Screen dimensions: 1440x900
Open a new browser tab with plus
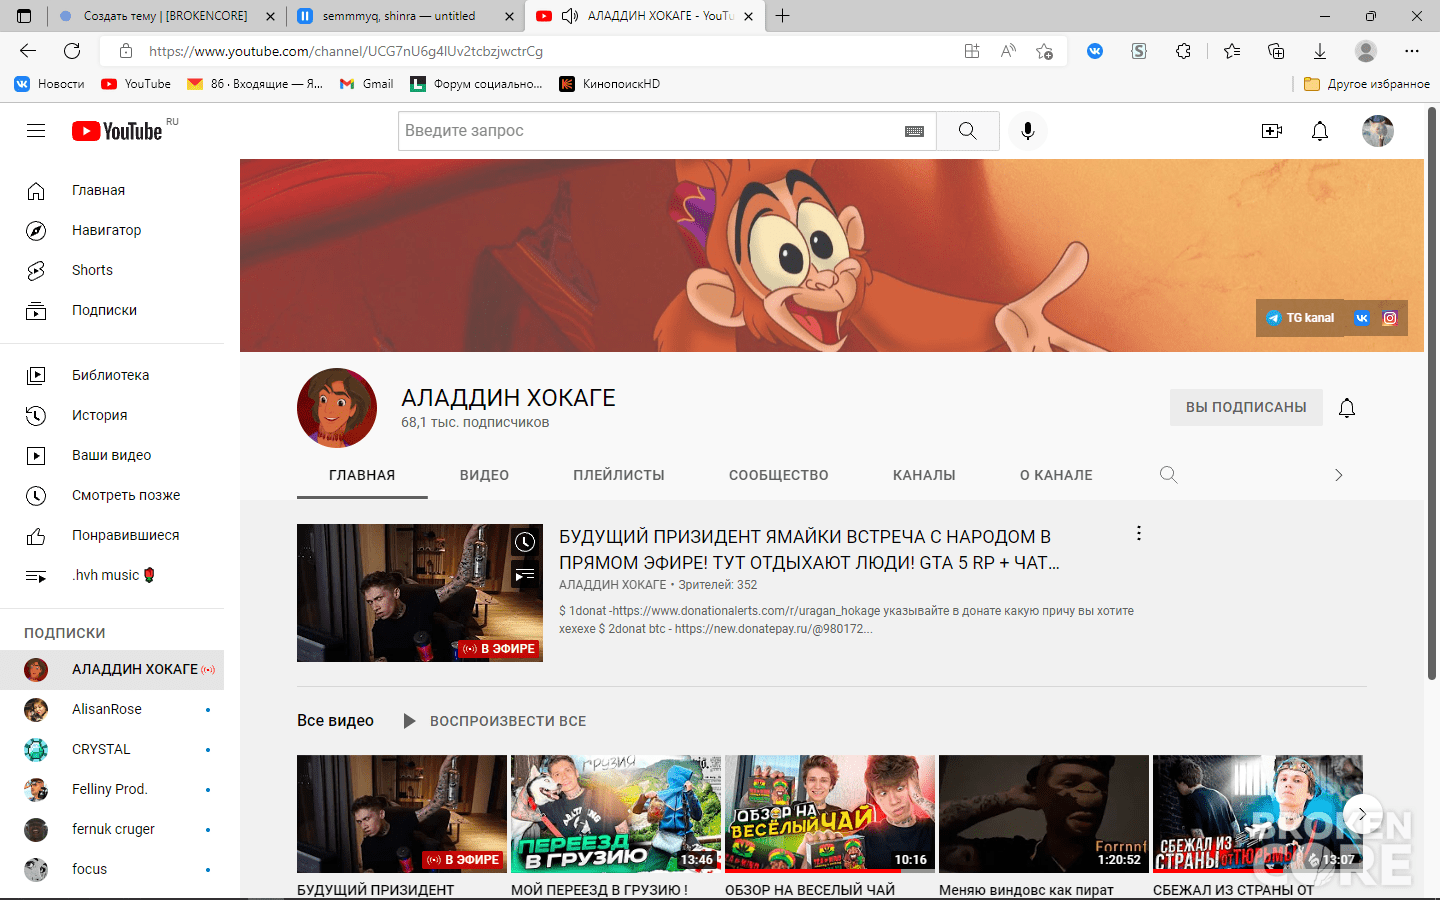[783, 16]
